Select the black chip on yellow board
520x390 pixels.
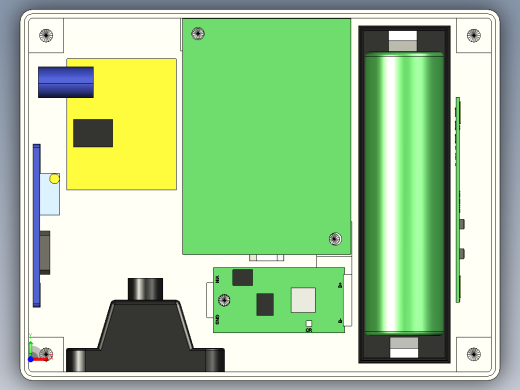[x=93, y=133]
